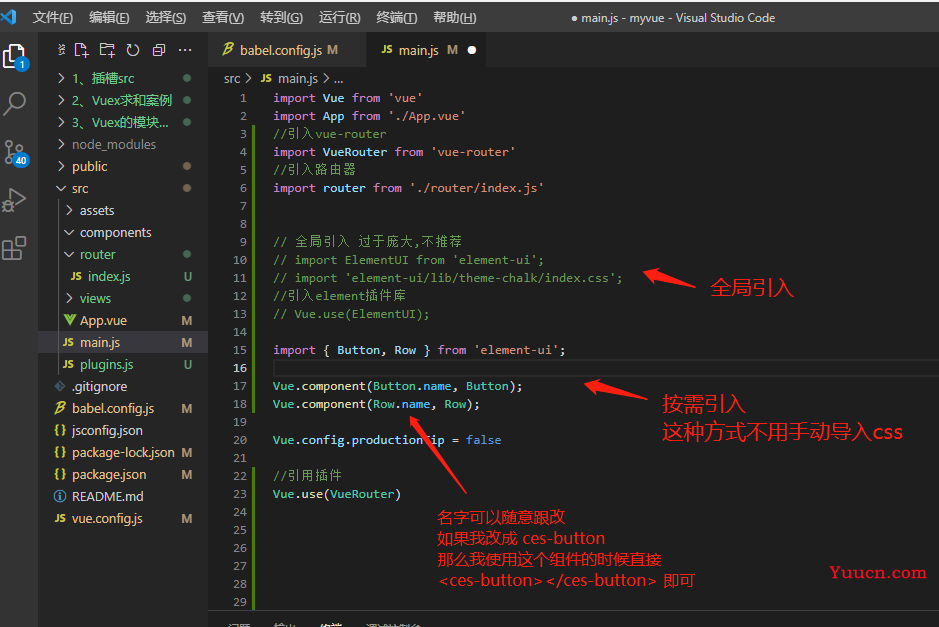This screenshot has height=627, width=939.
Task: Click the braces icon beside jsconfig.json
Action: [x=60, y=430]
